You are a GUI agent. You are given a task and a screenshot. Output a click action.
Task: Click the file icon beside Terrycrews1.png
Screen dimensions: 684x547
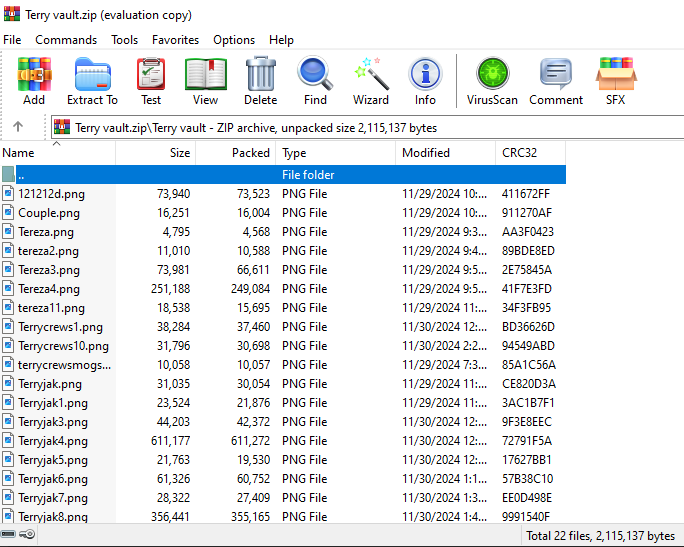[8, 326]
